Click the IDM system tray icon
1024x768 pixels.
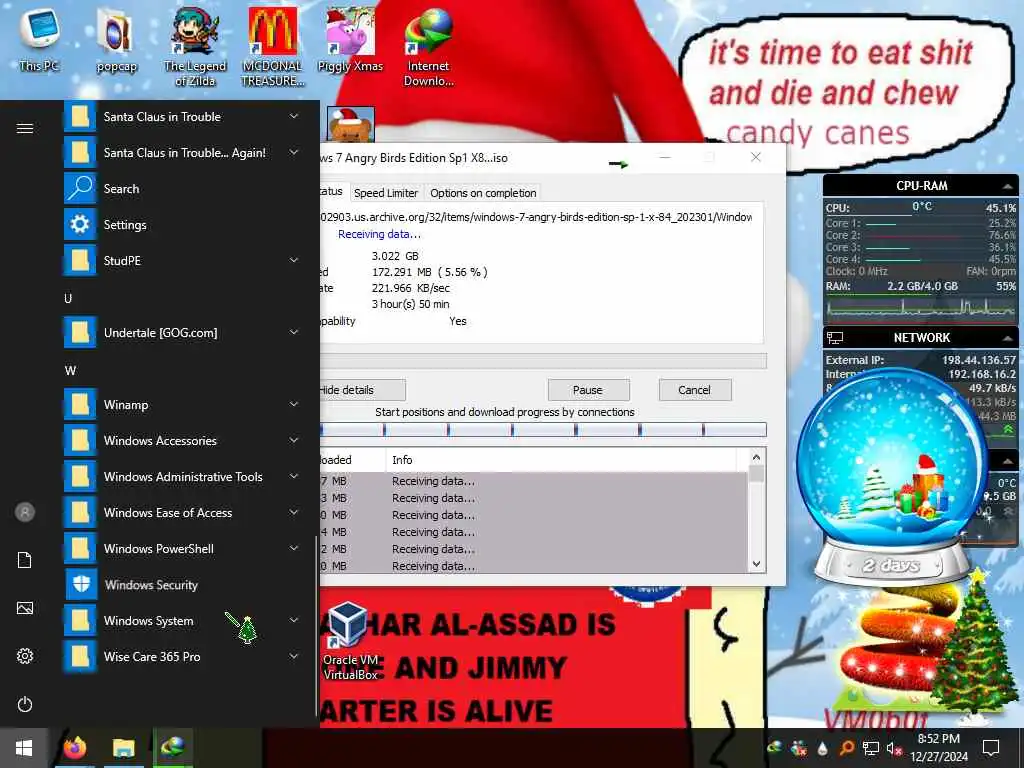click(x=775, y=748)
